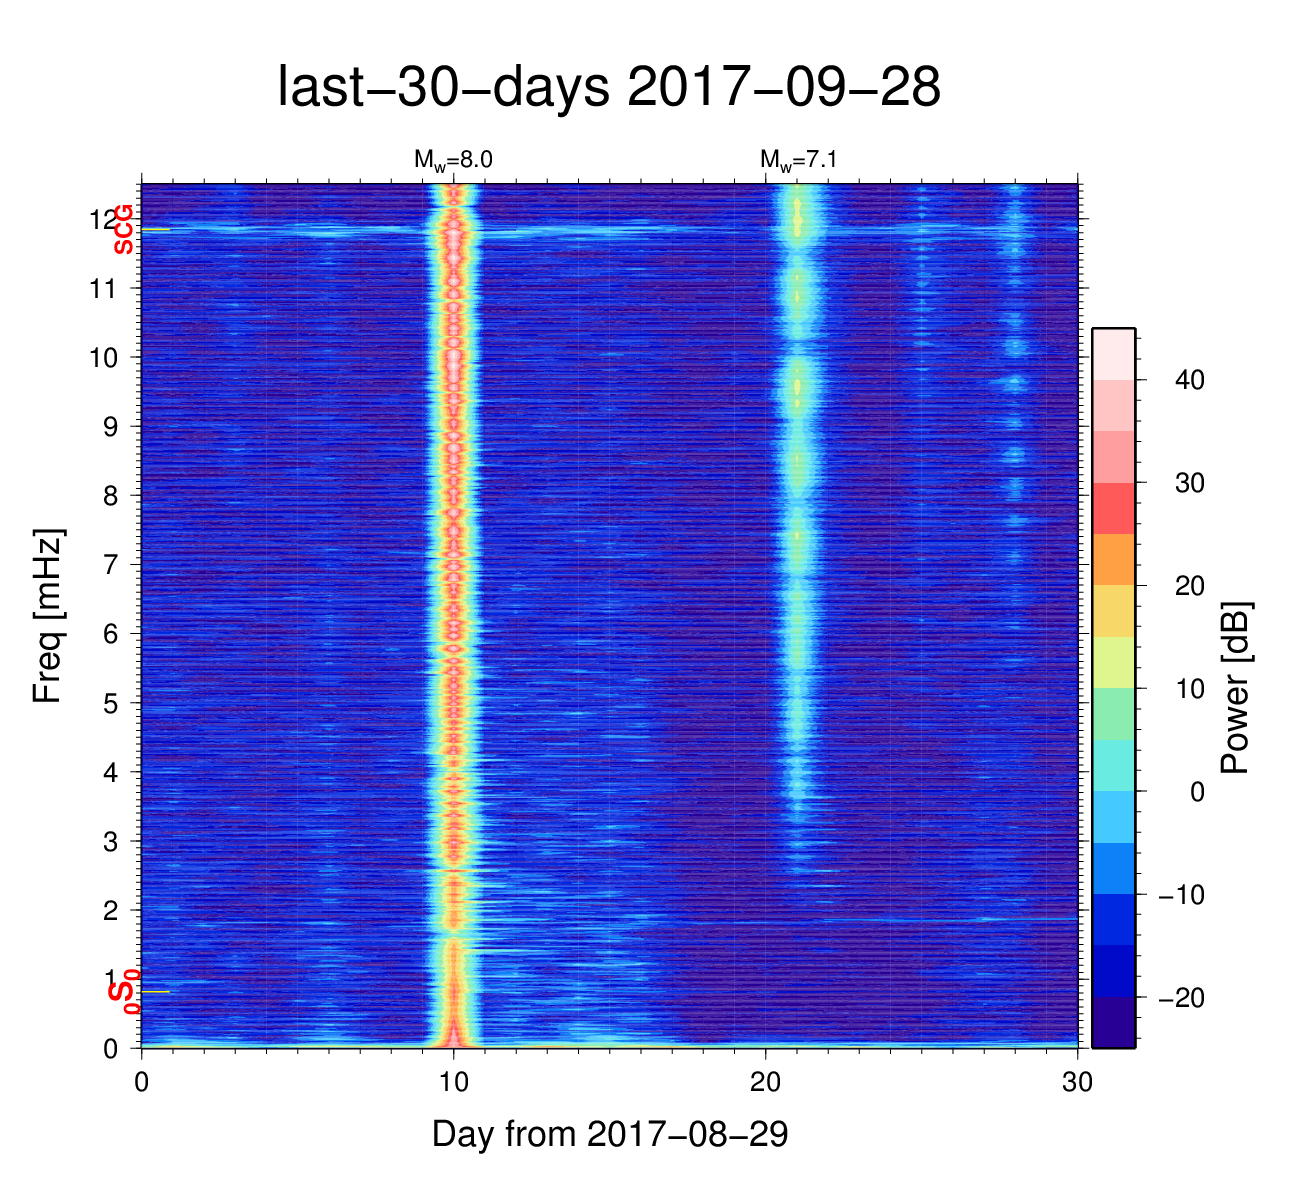Click the 40 tick label on colorbar
Image resolution: width=1290 pixels, height=1190 pixels.
[1190, 380]
